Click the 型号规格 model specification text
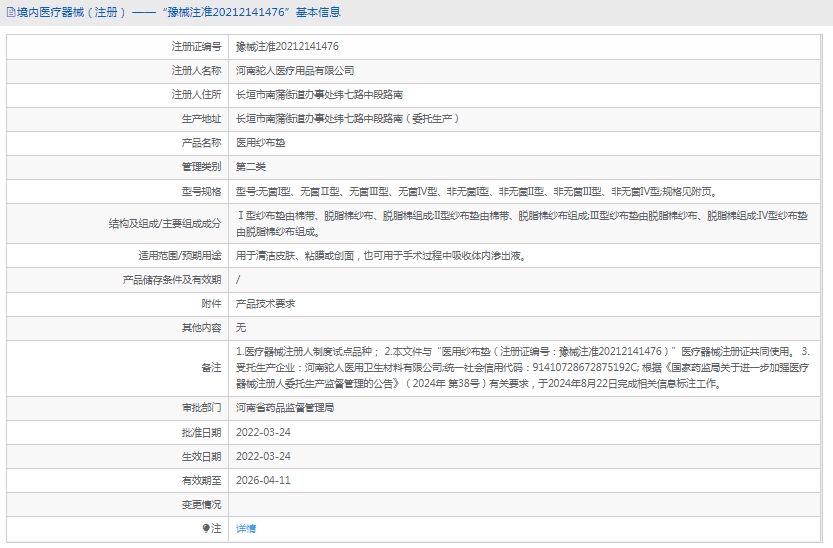The height and width of the screenshot is (548, 833). coord(475,191)
